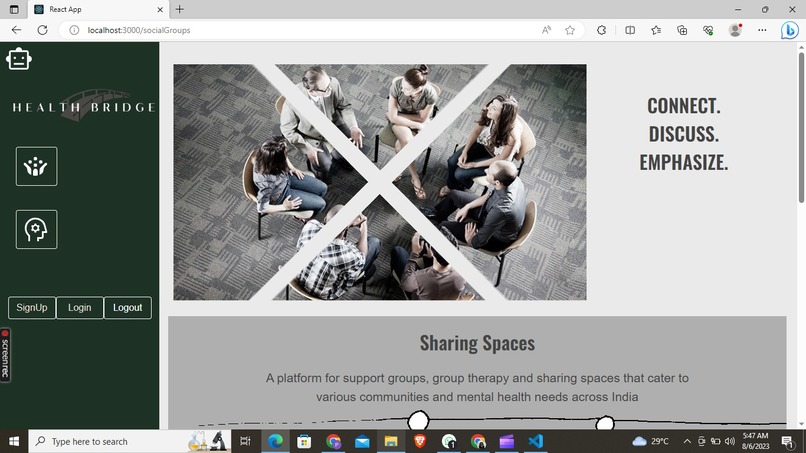The height and width of the screenshot is (453, 806).
Task: Open Split screen icon
Action: pyautogui.click(x=630, y=30)
